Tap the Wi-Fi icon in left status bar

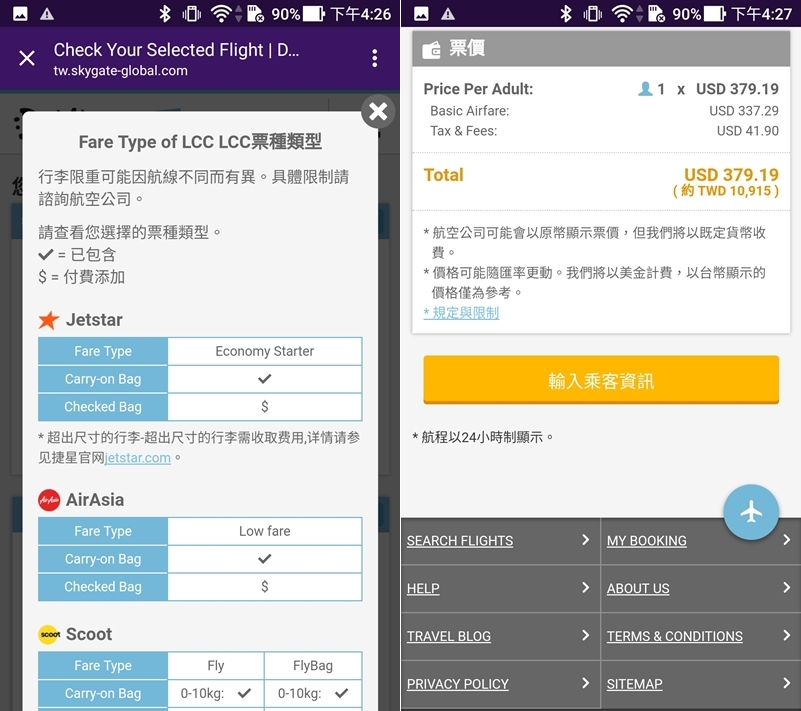tap(221, 14)
